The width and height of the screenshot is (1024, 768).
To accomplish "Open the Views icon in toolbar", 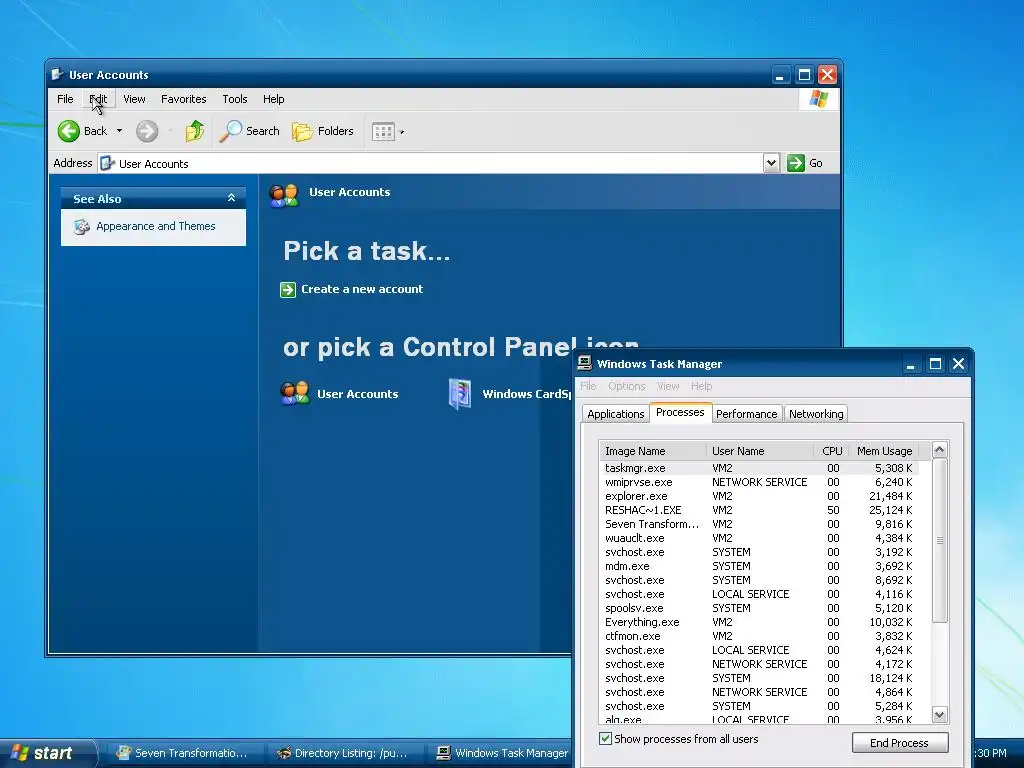I will pyautogui.click(x=383, y=132).
